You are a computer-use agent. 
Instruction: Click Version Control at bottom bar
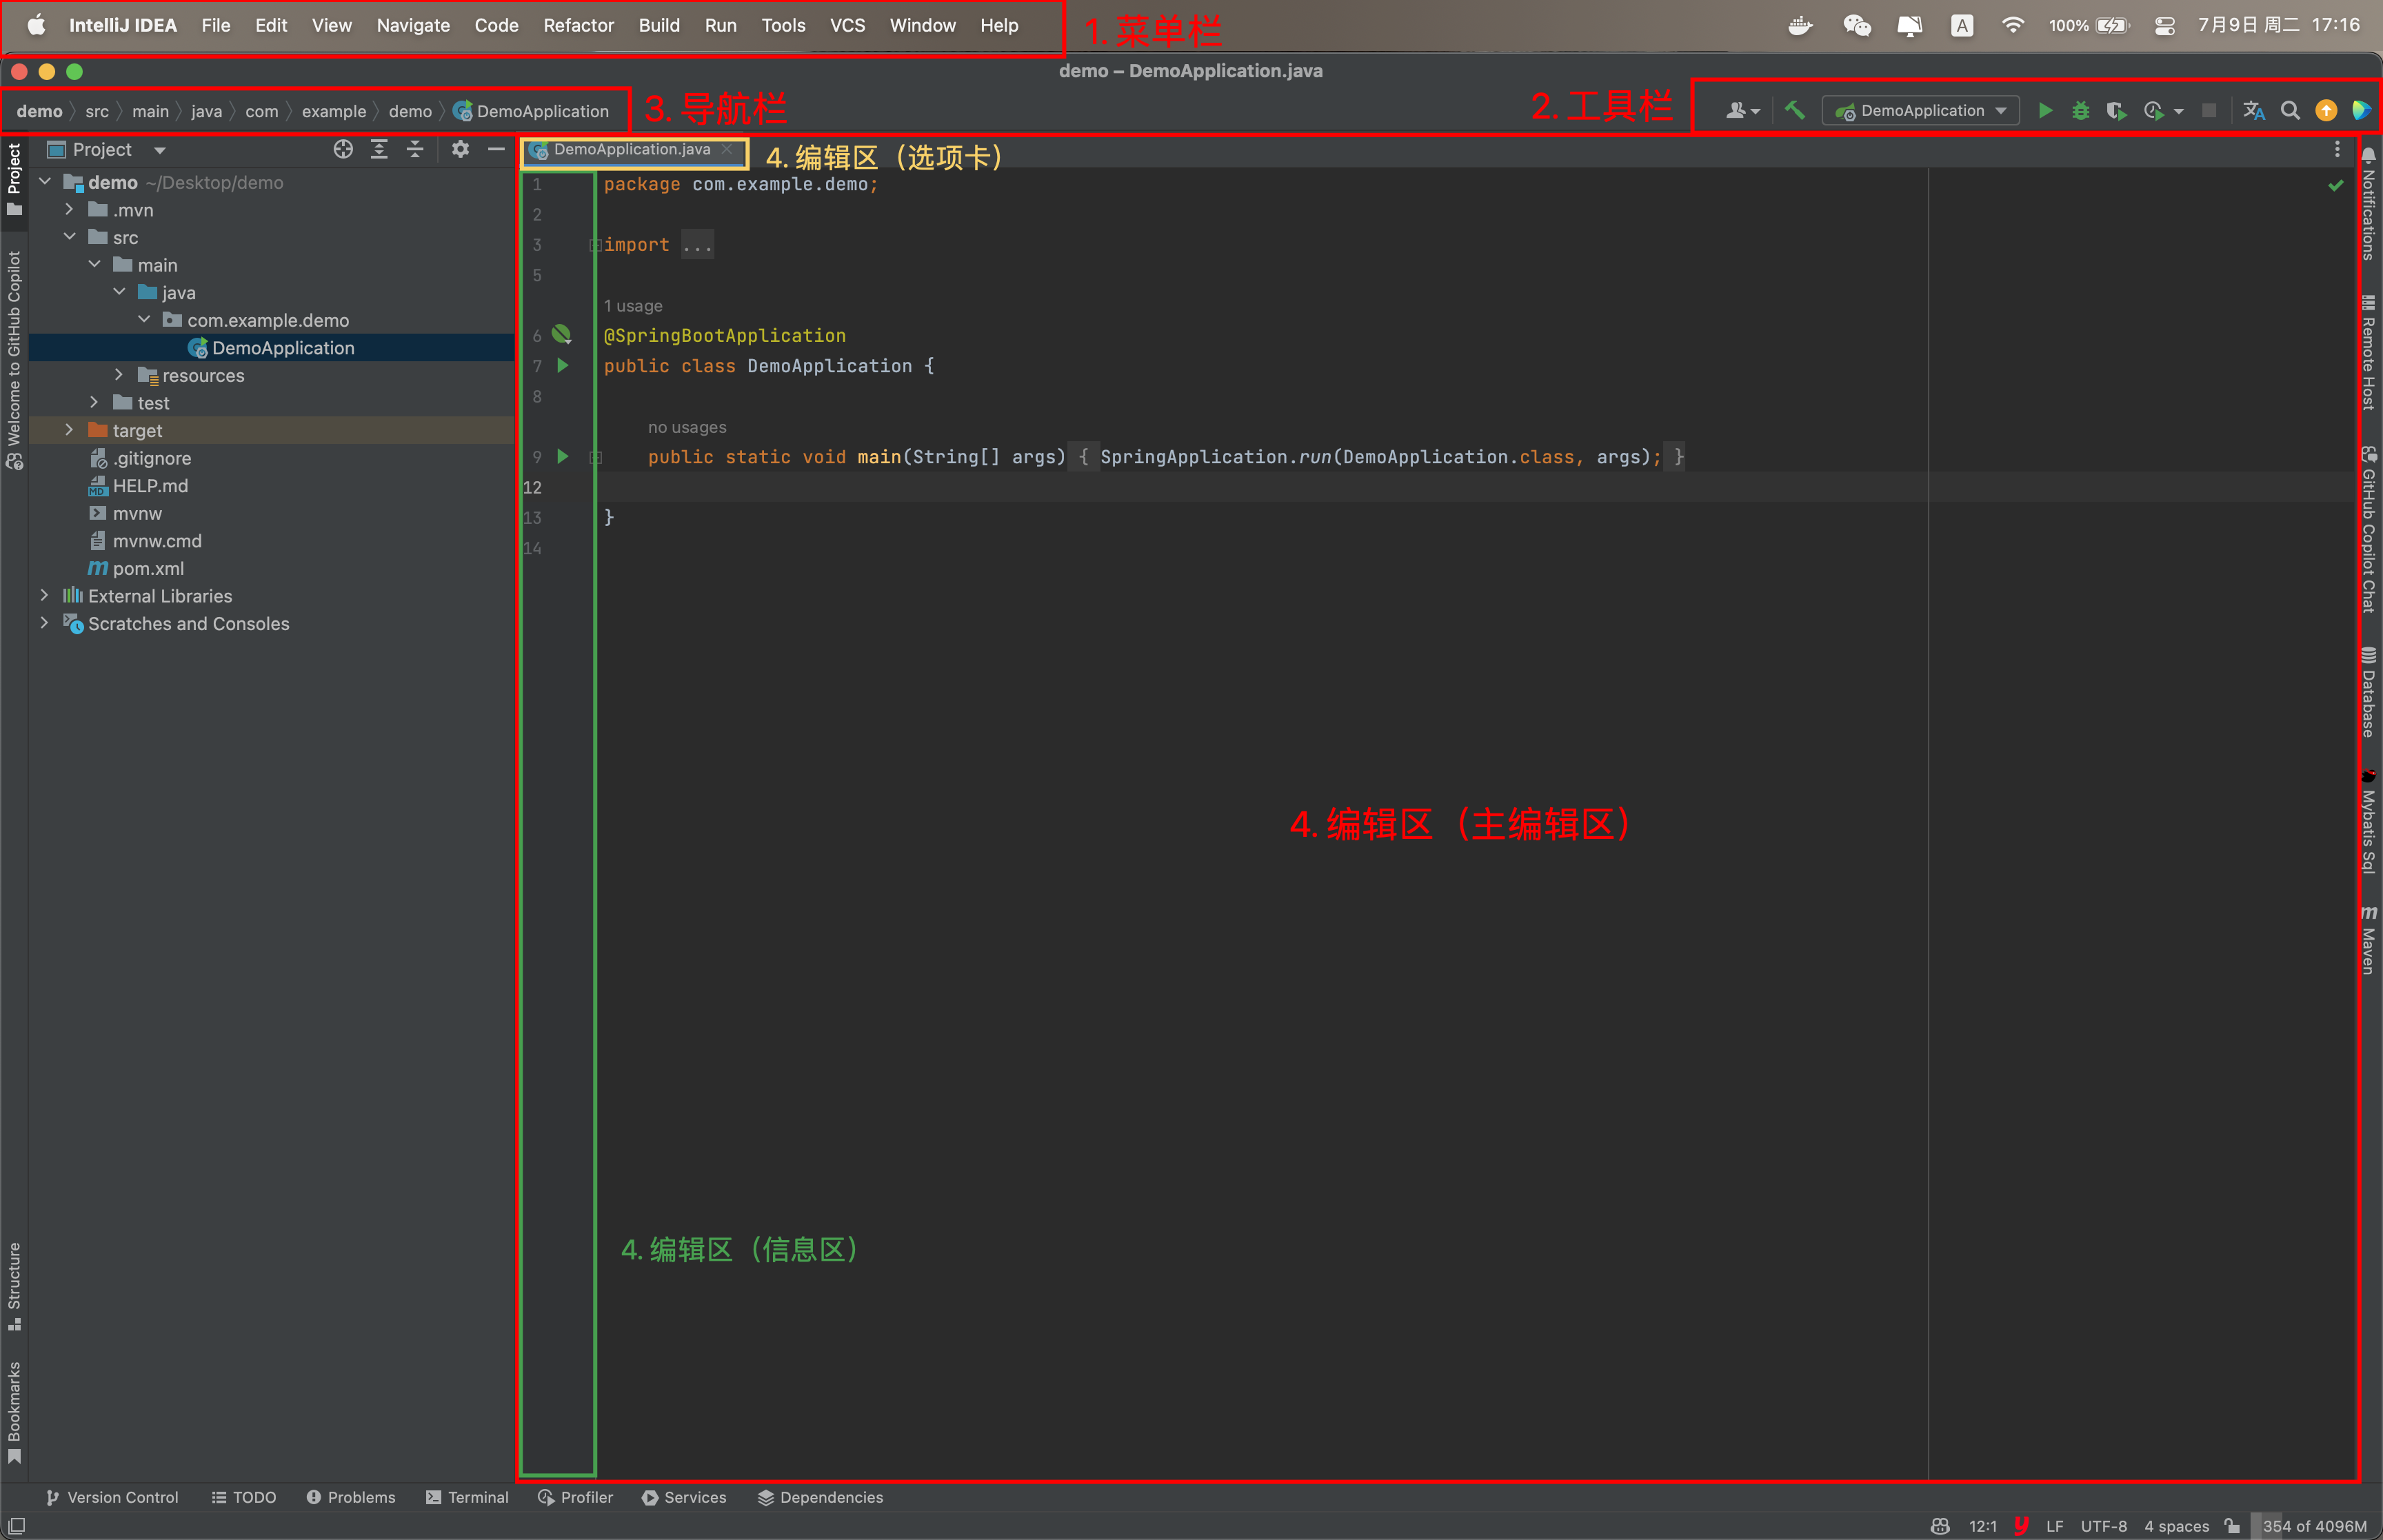click(112, 1497)
